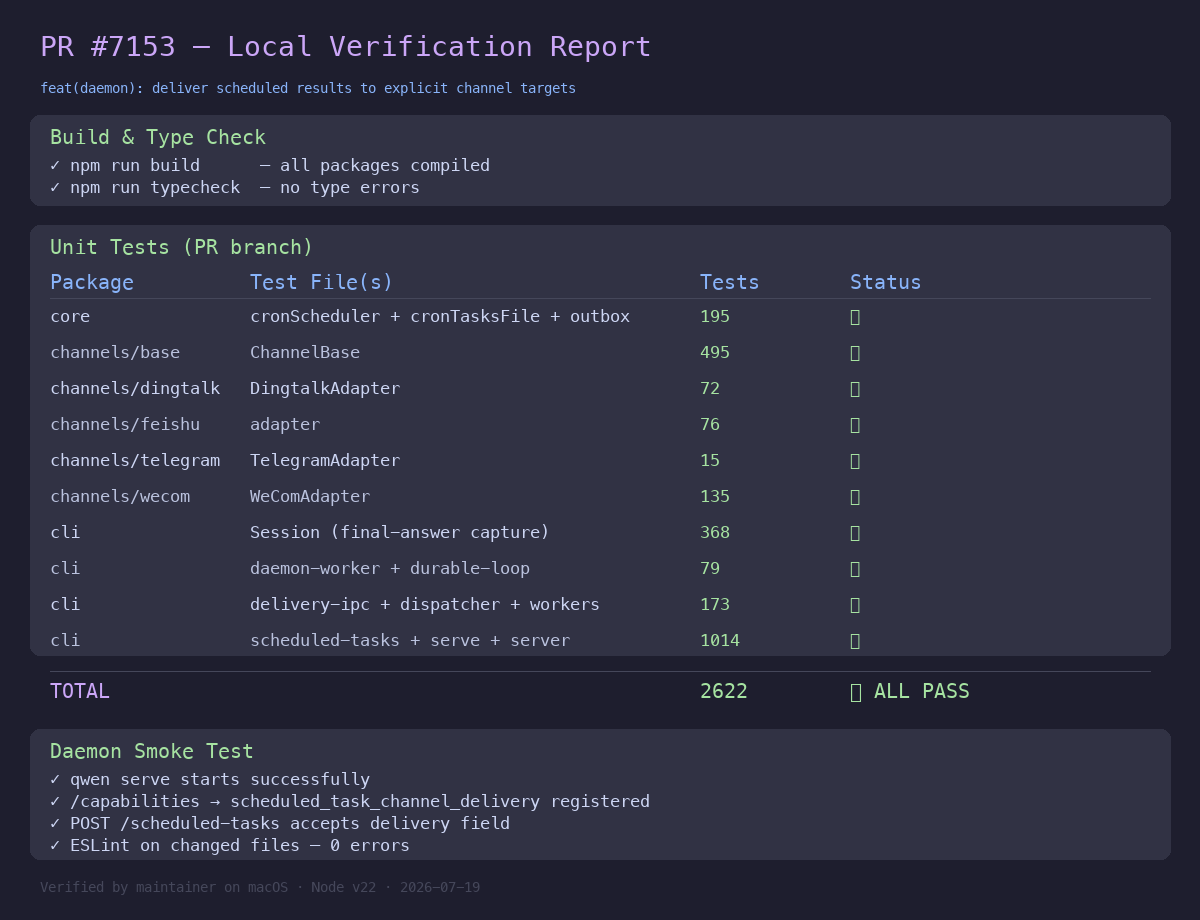Click the status glyph in the daemon-worker row

click(x=855, y=569)
